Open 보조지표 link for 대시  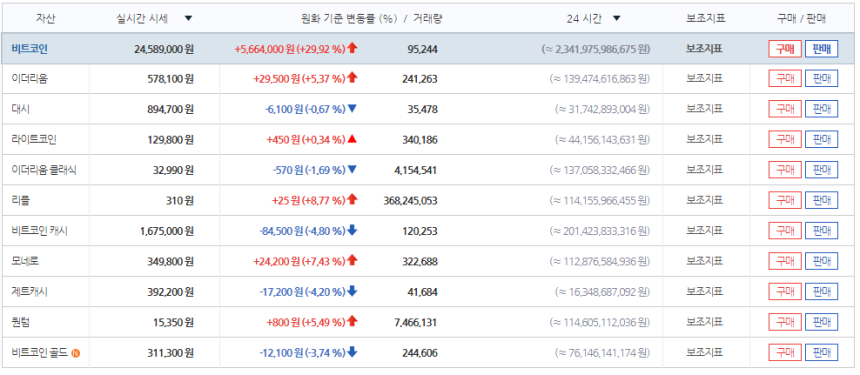705,109
